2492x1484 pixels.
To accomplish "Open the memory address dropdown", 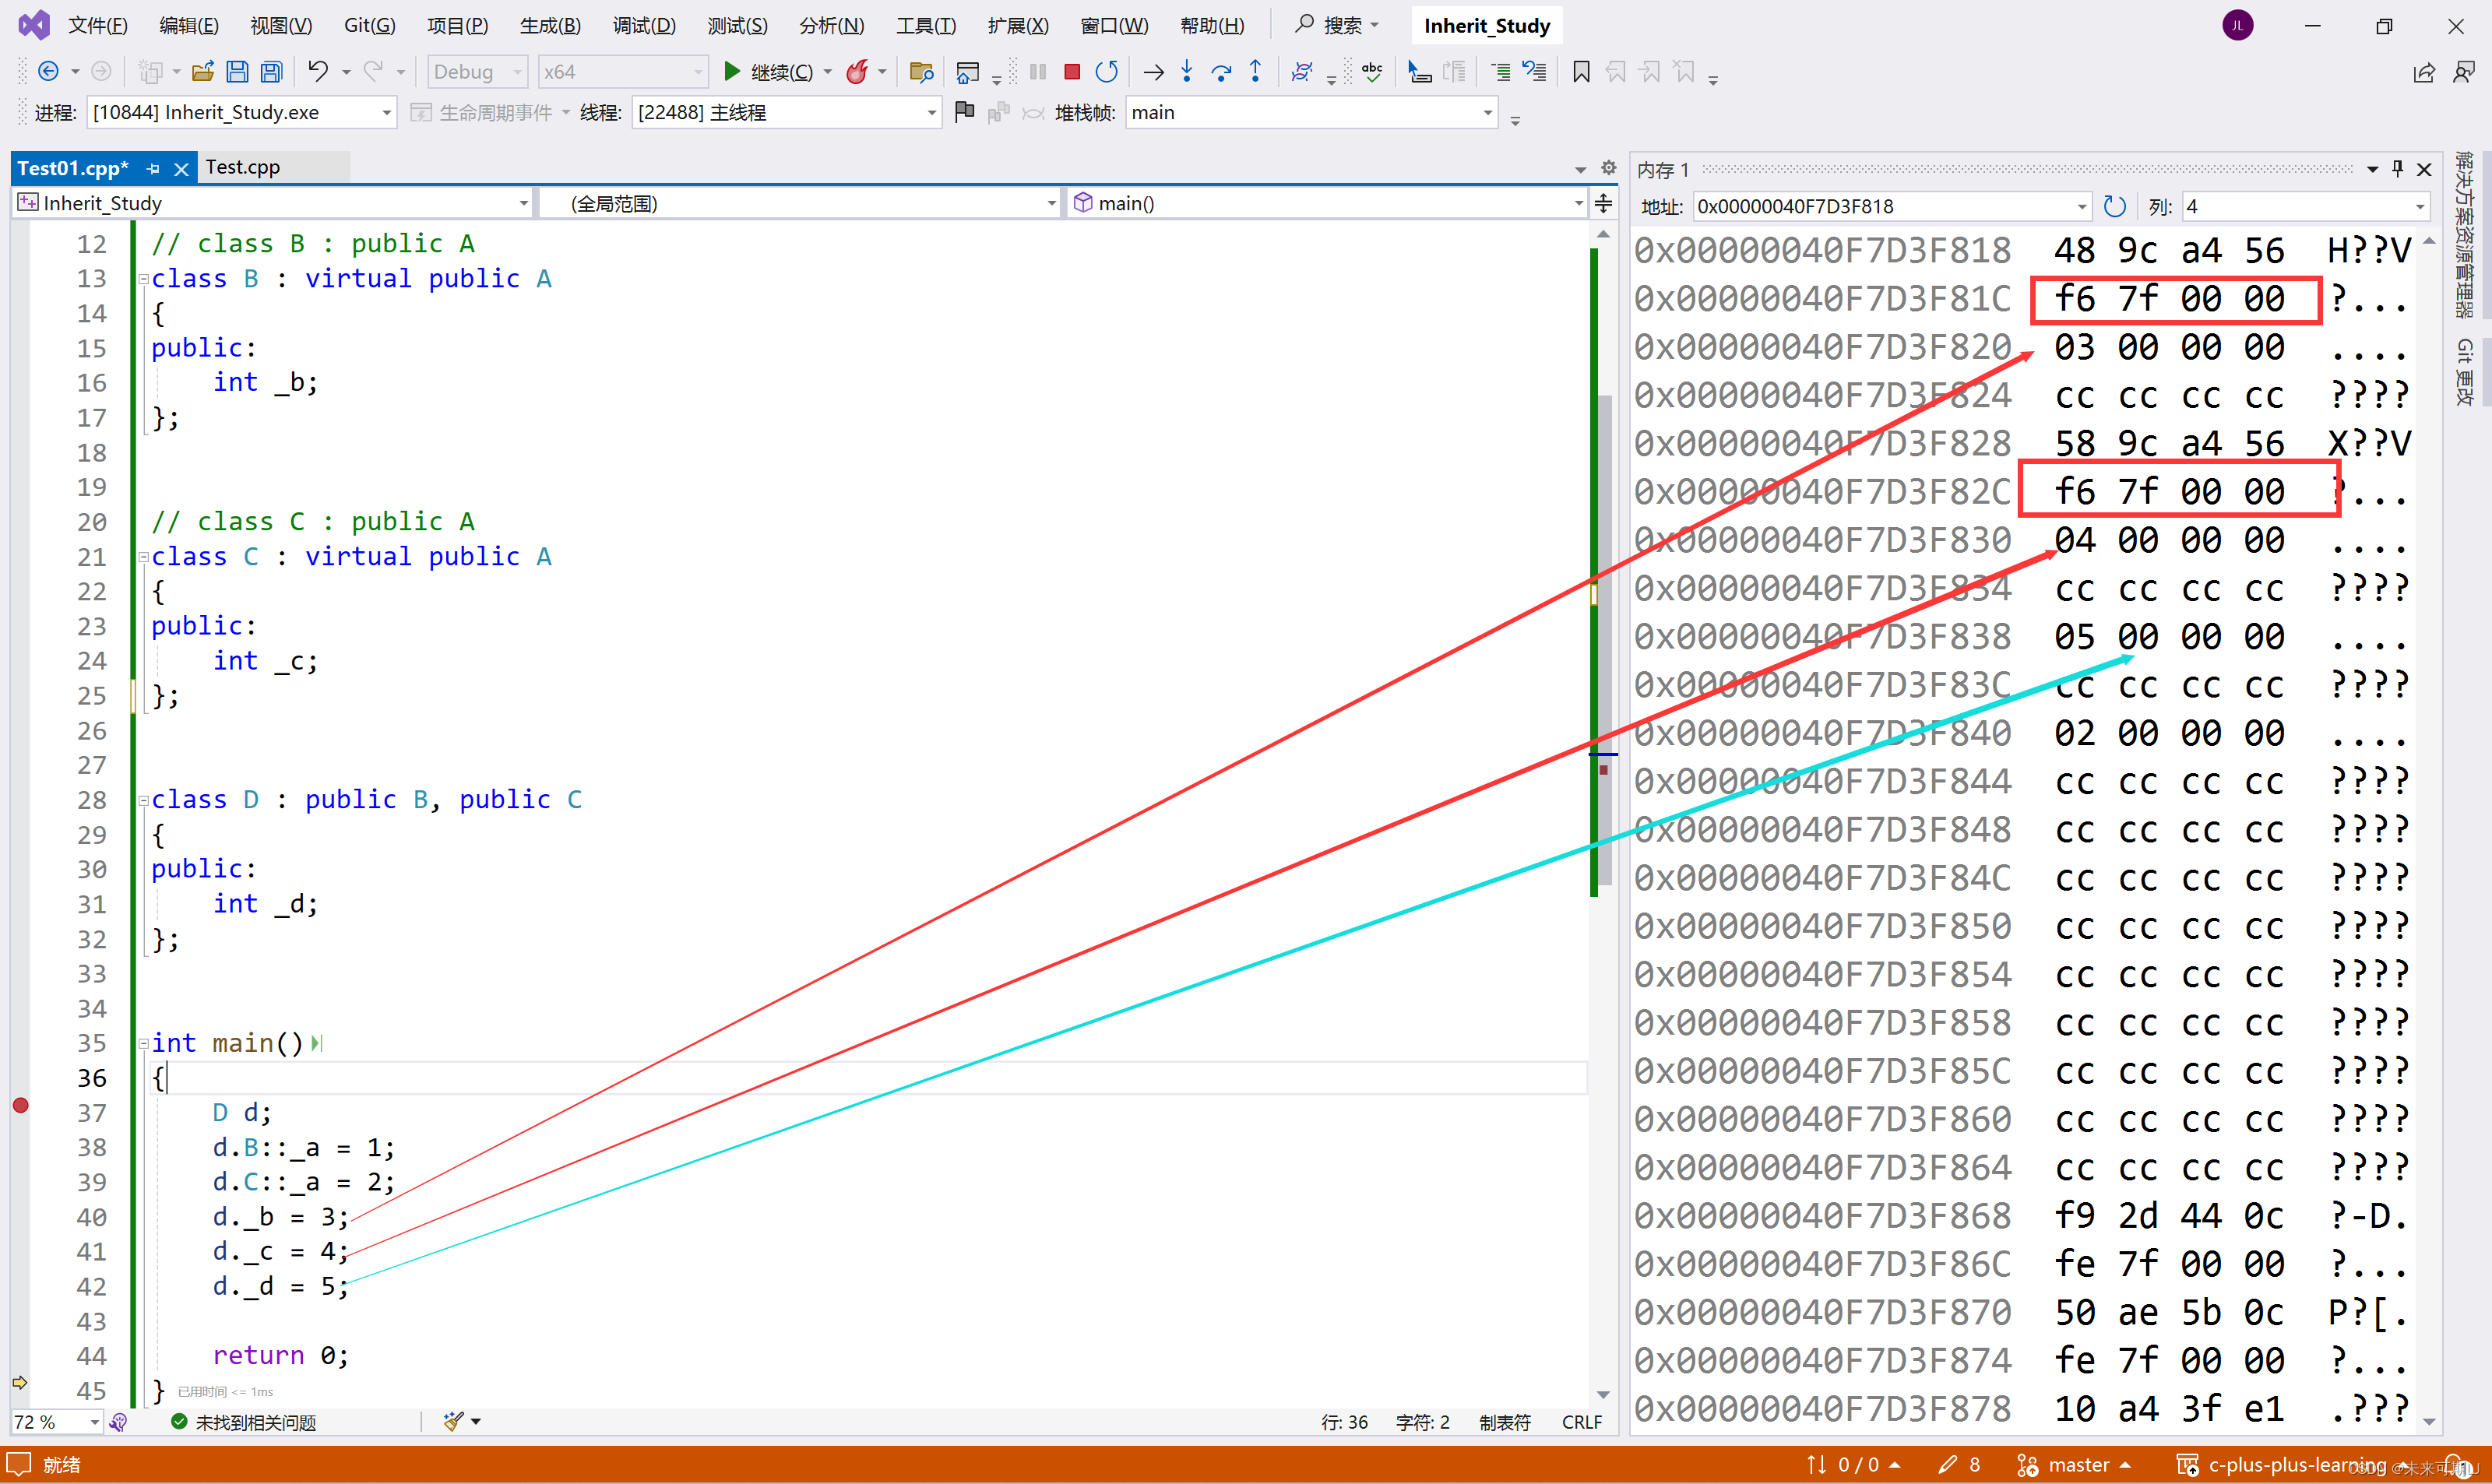I will click(2081, 206).
